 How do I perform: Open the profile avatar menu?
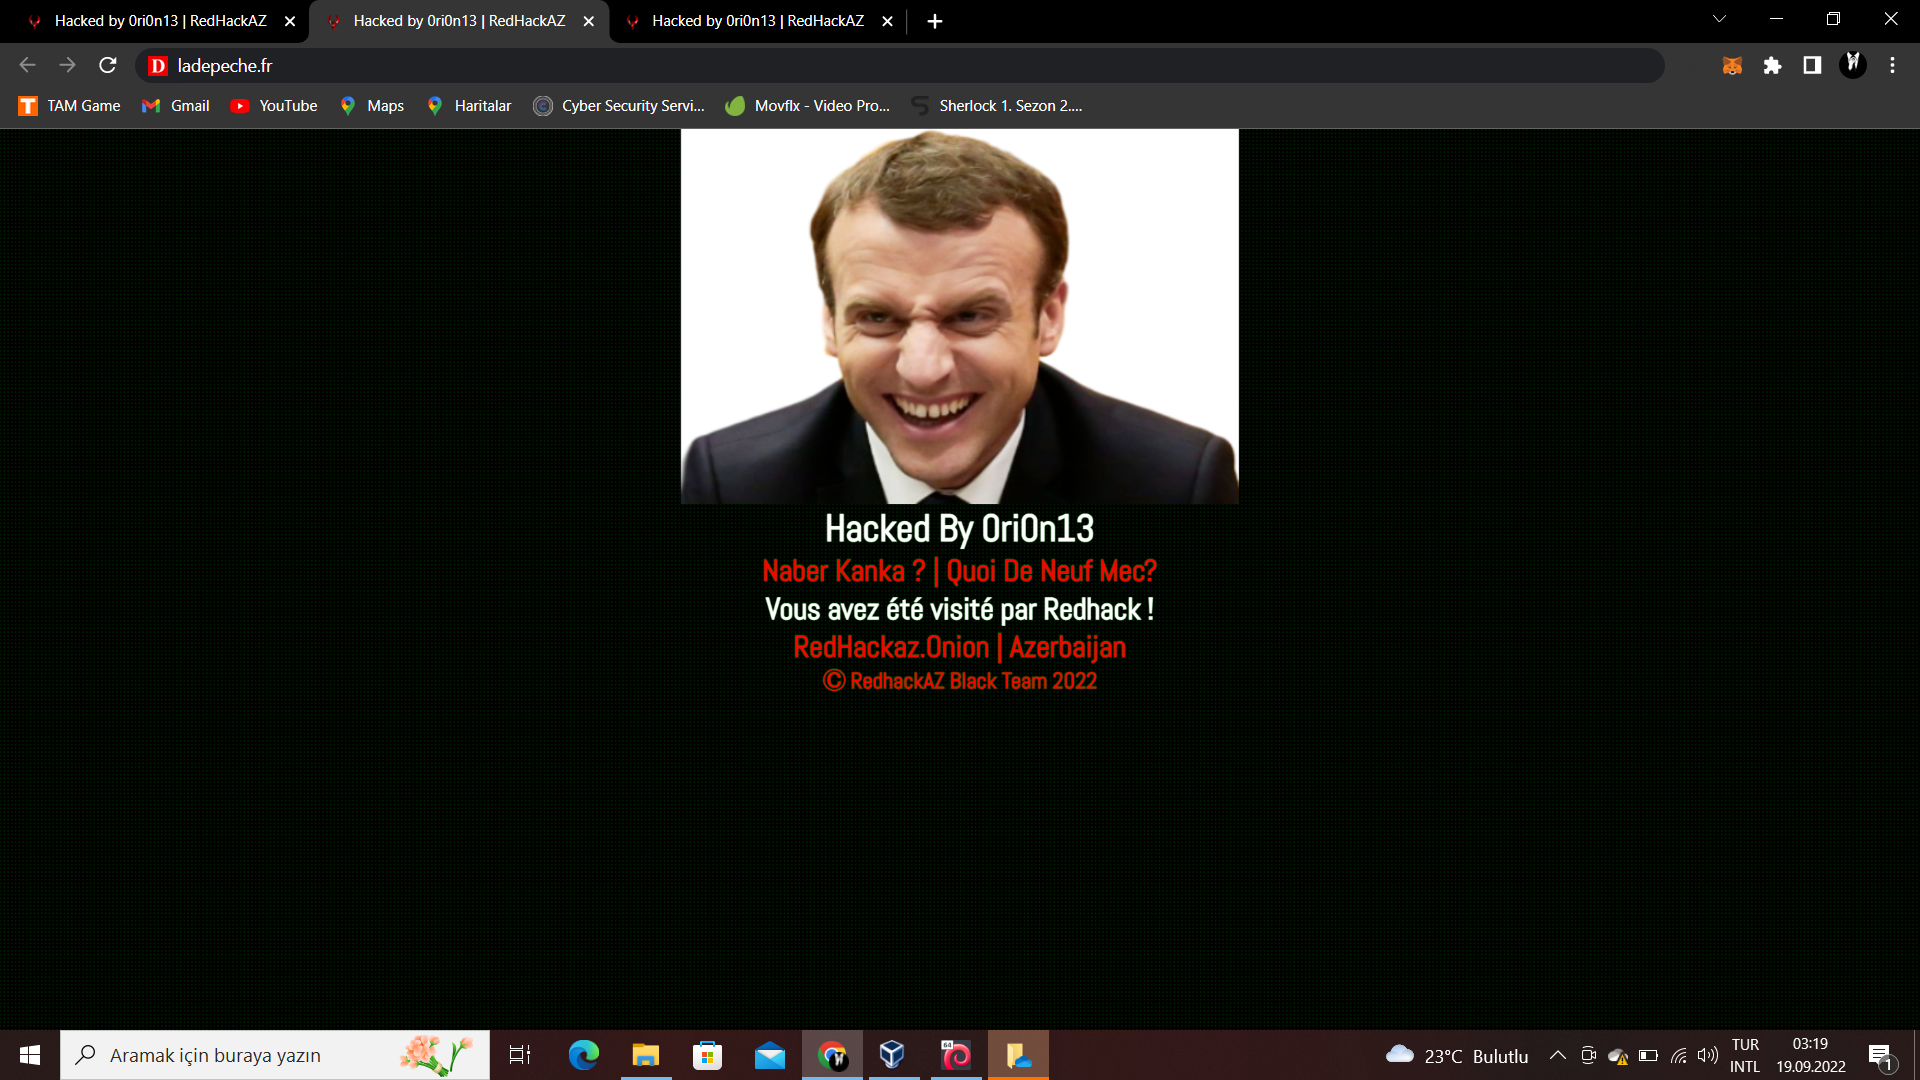click(1852, 65)
